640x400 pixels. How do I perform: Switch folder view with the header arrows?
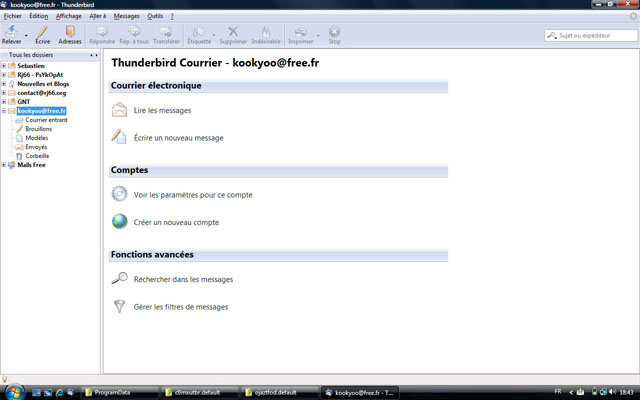pos(94,55)
